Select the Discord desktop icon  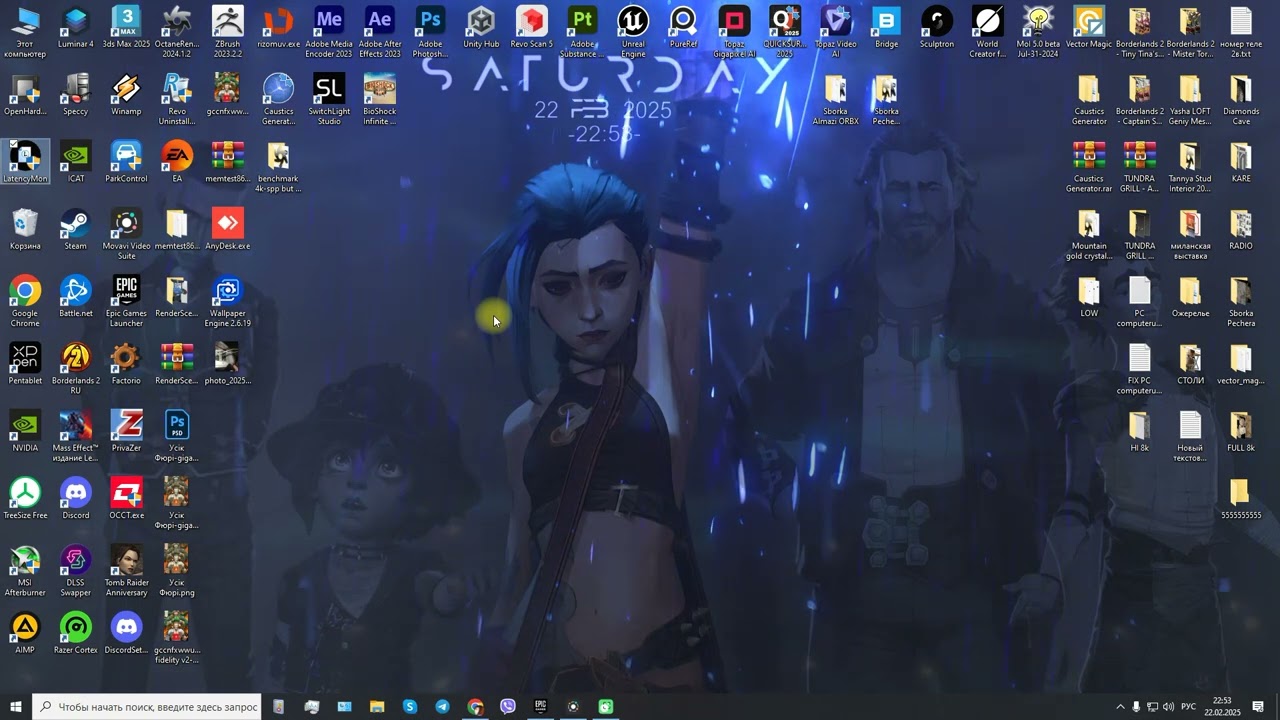tap(75, 499)
